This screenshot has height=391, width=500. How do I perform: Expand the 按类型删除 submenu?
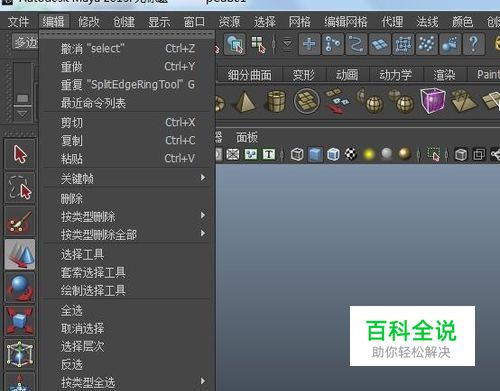128,217
